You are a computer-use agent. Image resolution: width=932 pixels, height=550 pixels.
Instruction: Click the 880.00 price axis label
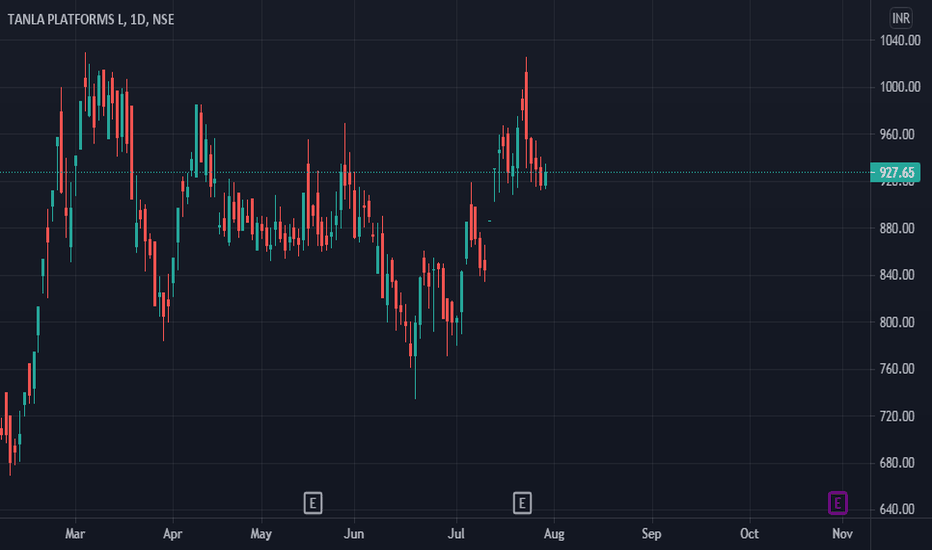click(897, 228)
